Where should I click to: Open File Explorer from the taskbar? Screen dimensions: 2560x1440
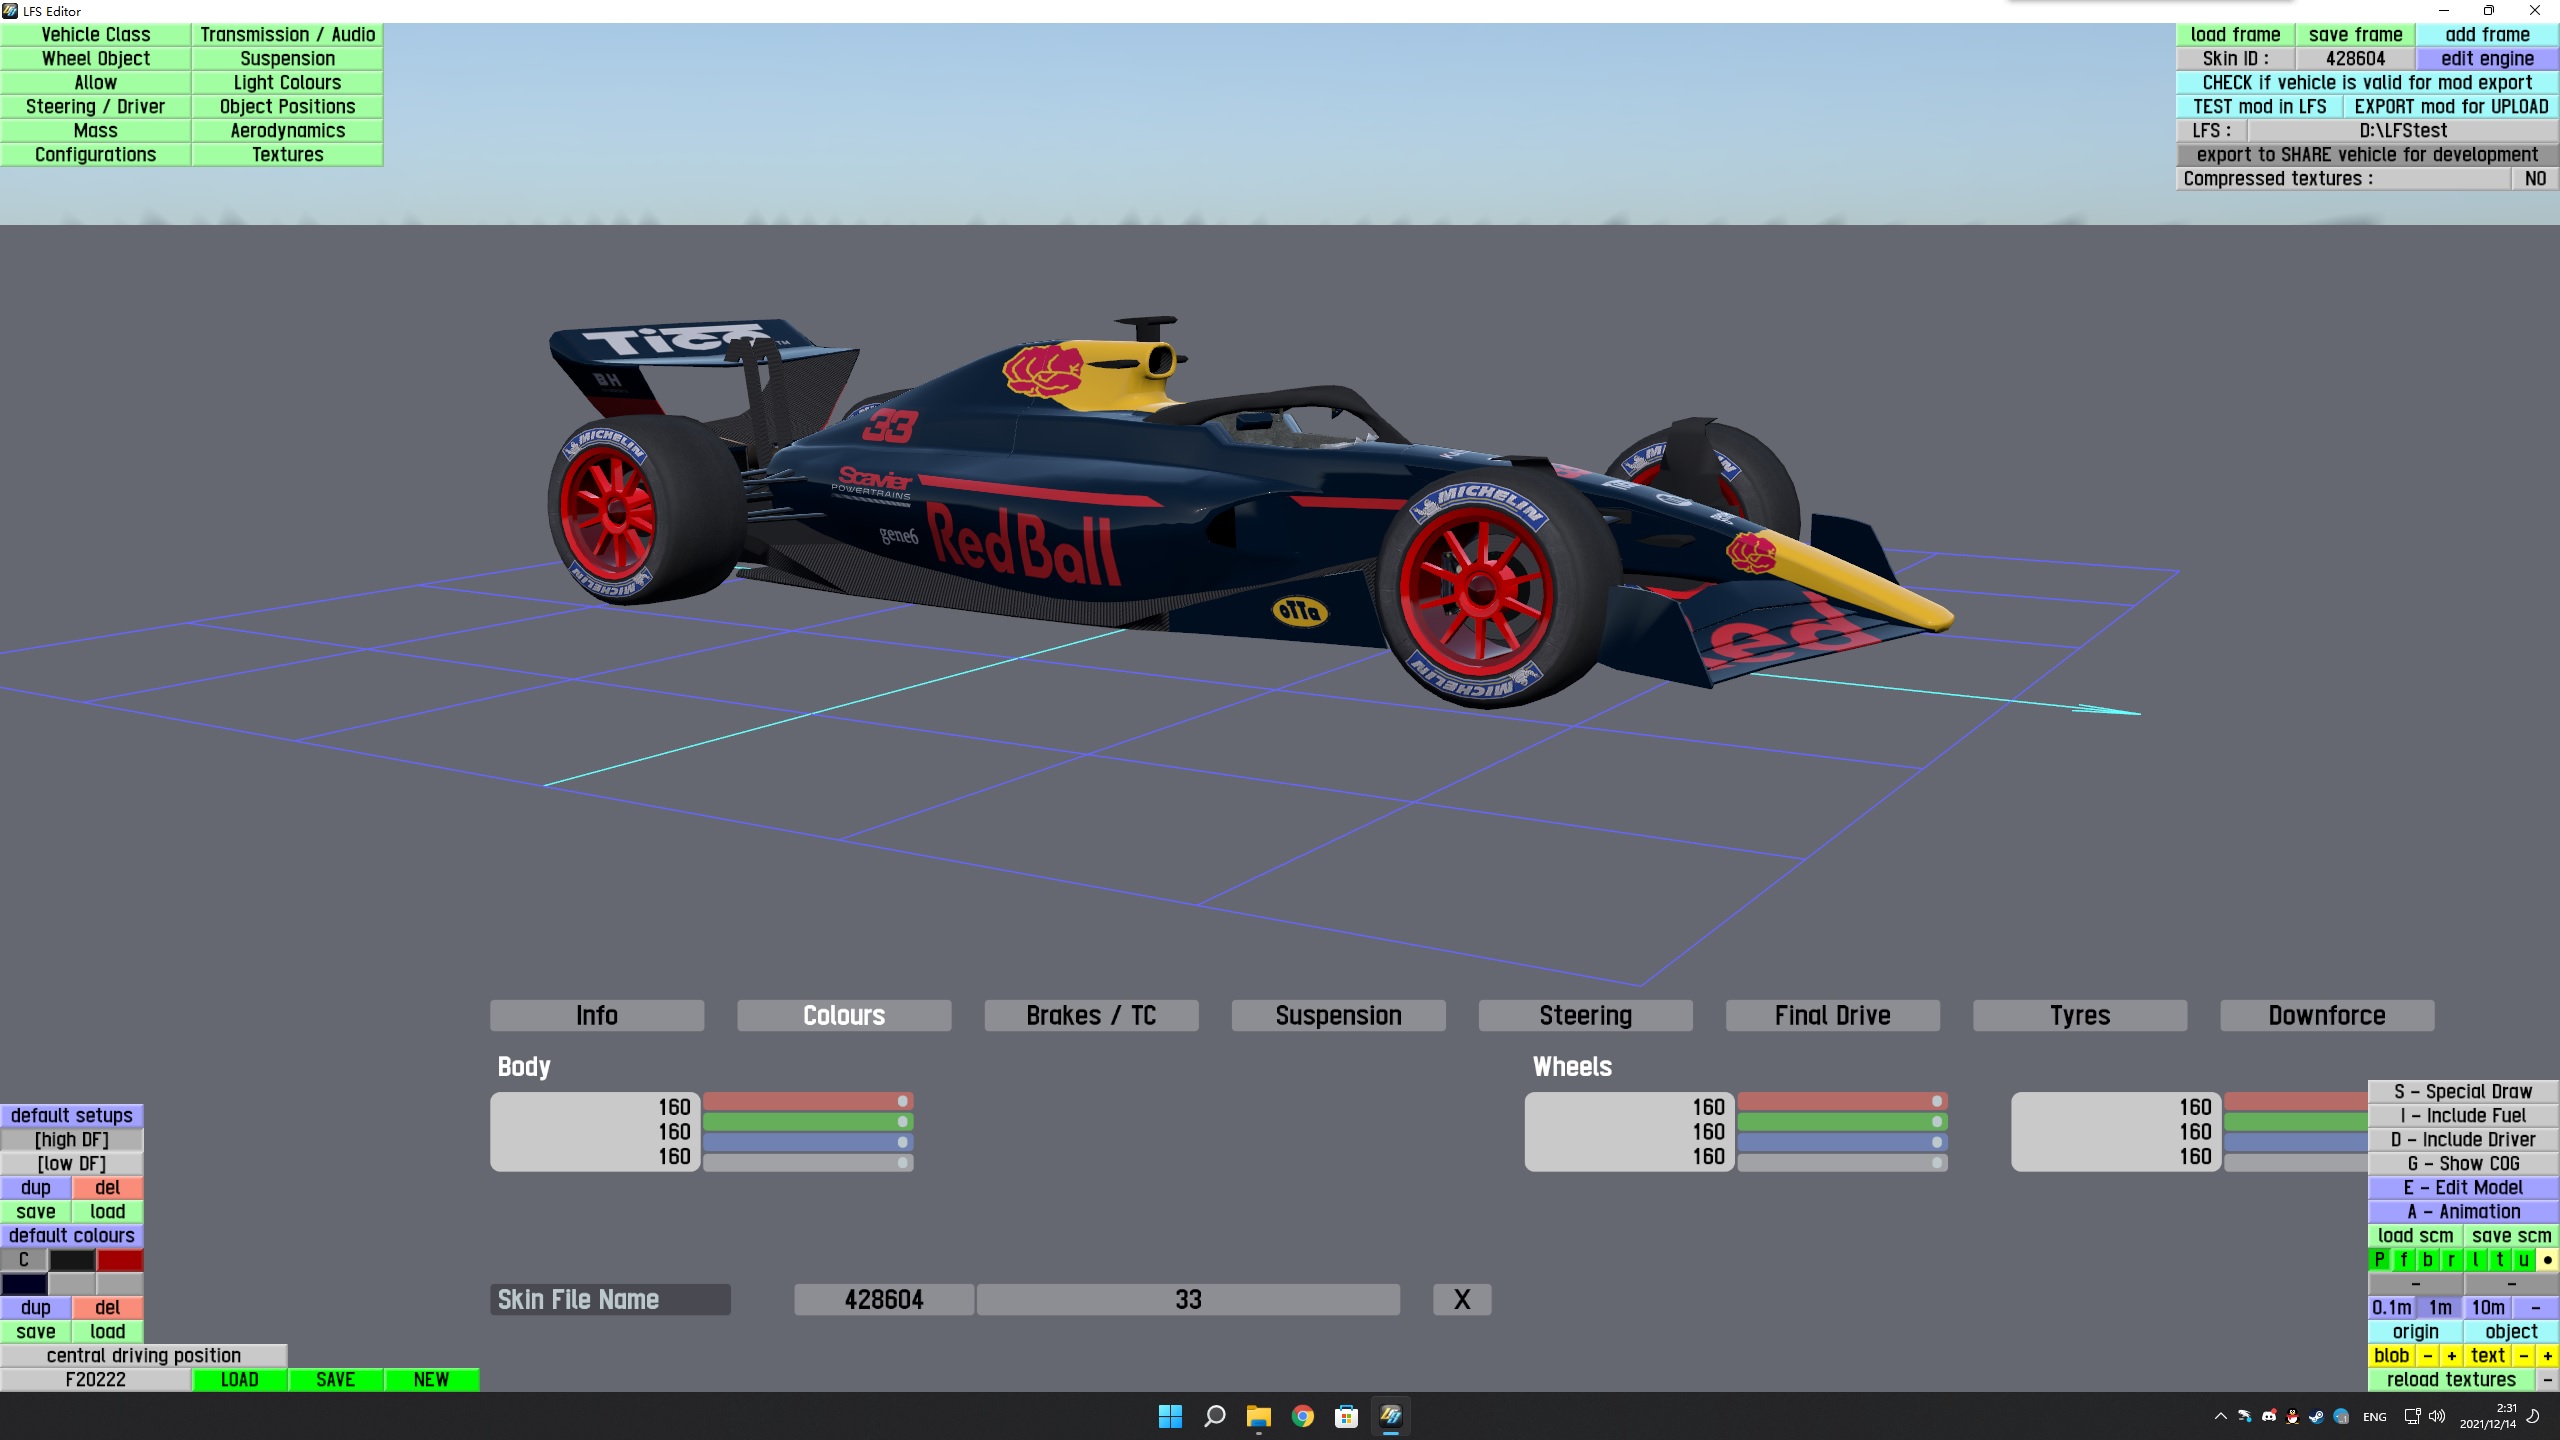[x=1258, y=1416]
